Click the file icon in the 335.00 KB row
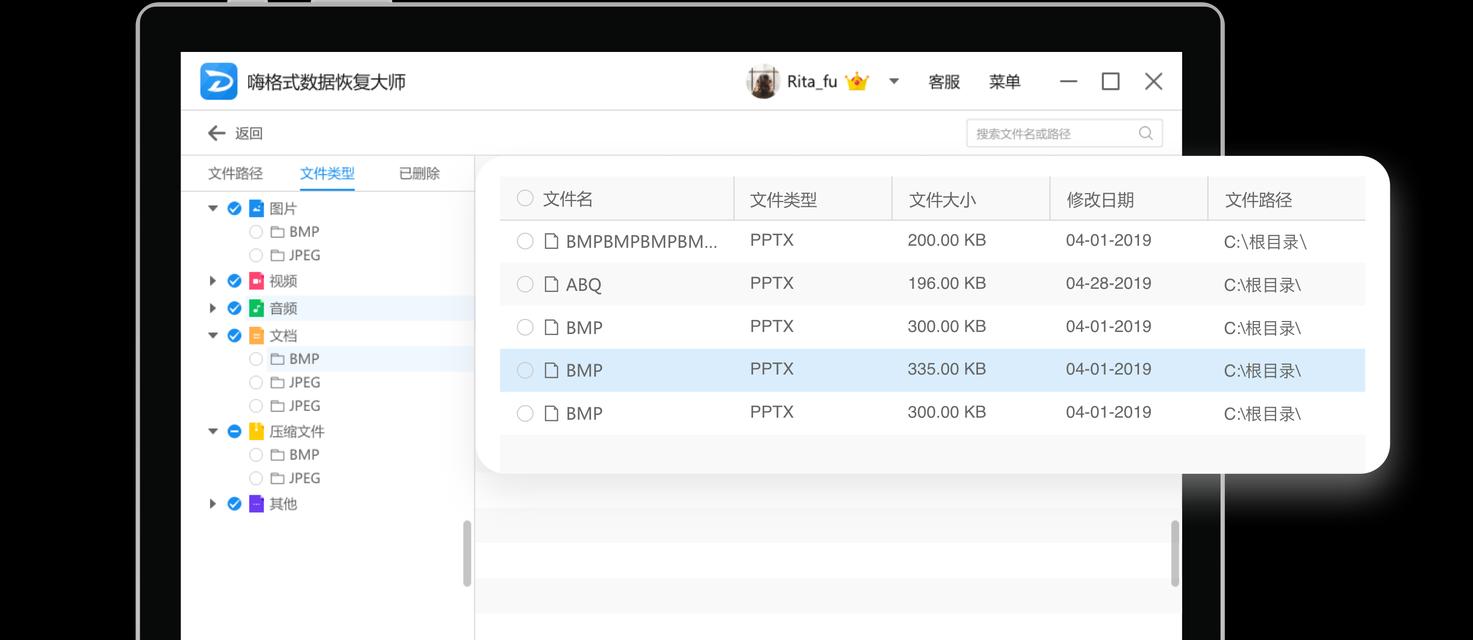Screen dimensions: 1473x640 [x=551, y=370]
